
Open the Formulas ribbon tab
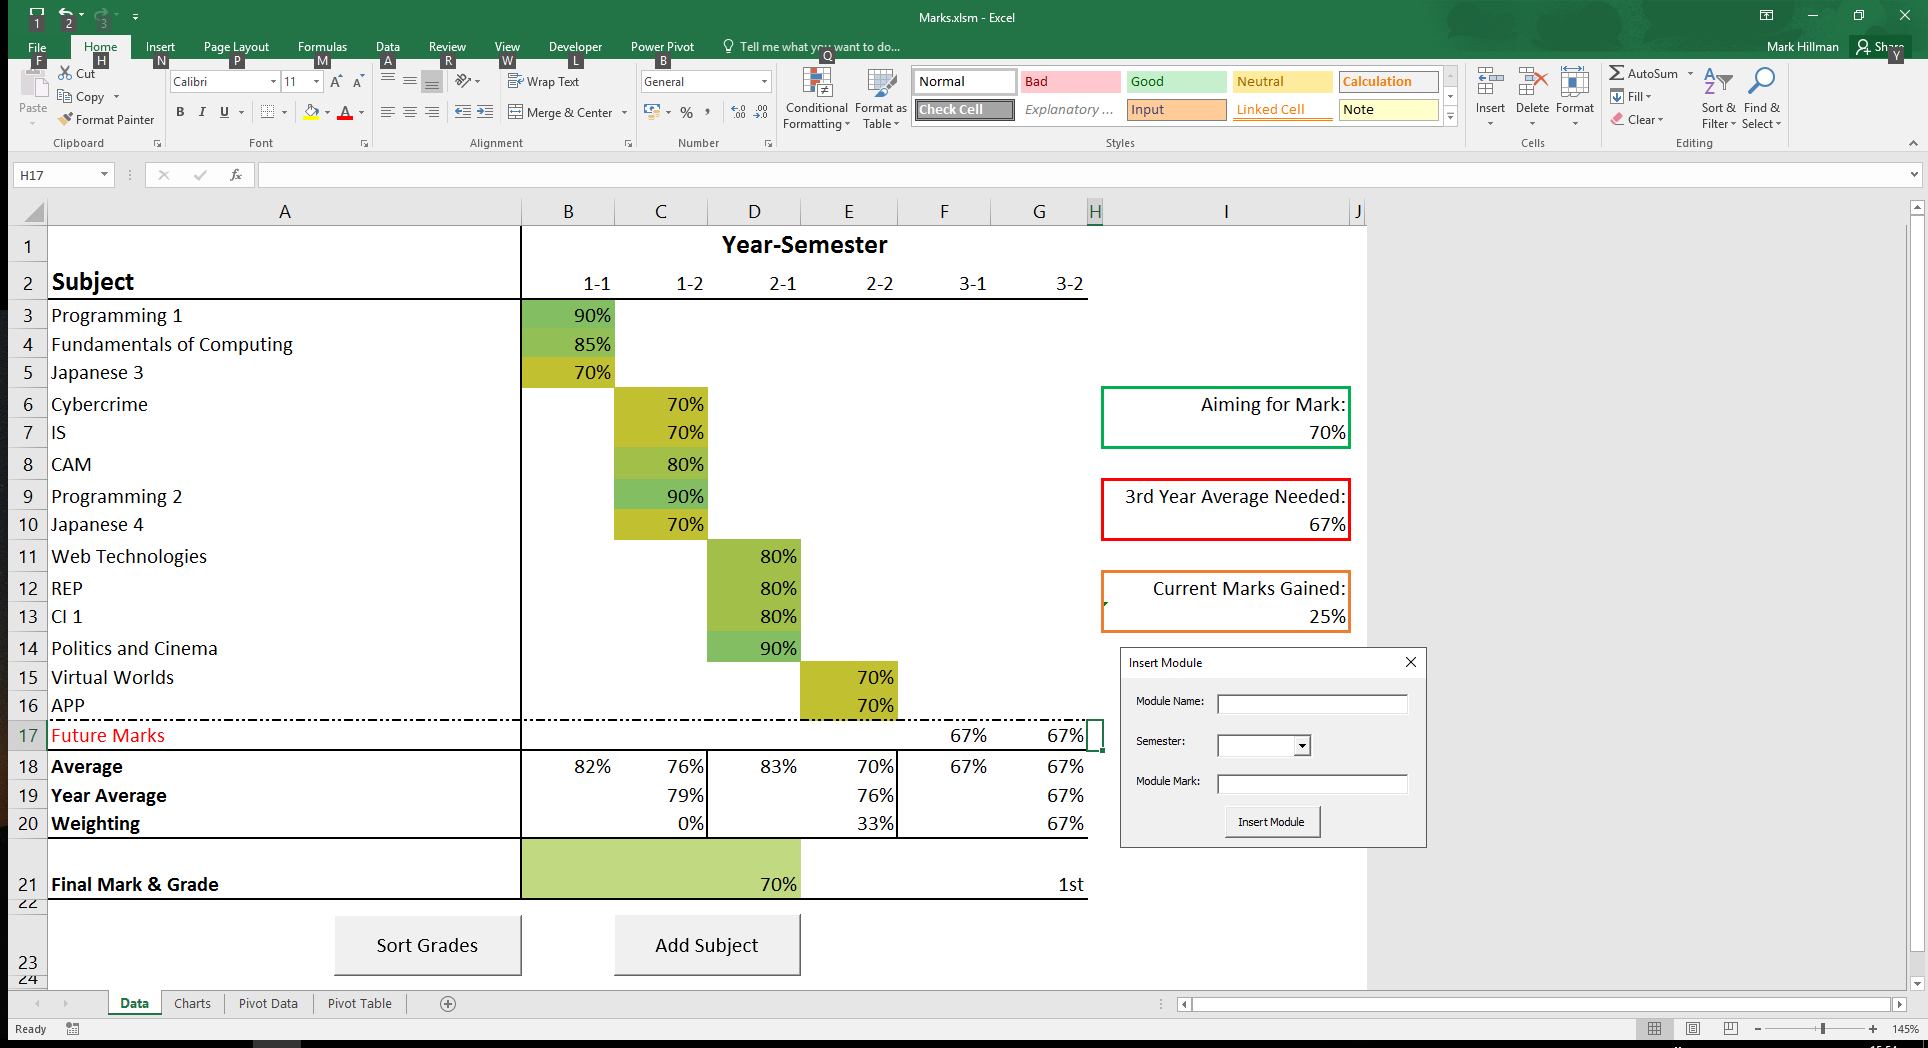[322, 47]
